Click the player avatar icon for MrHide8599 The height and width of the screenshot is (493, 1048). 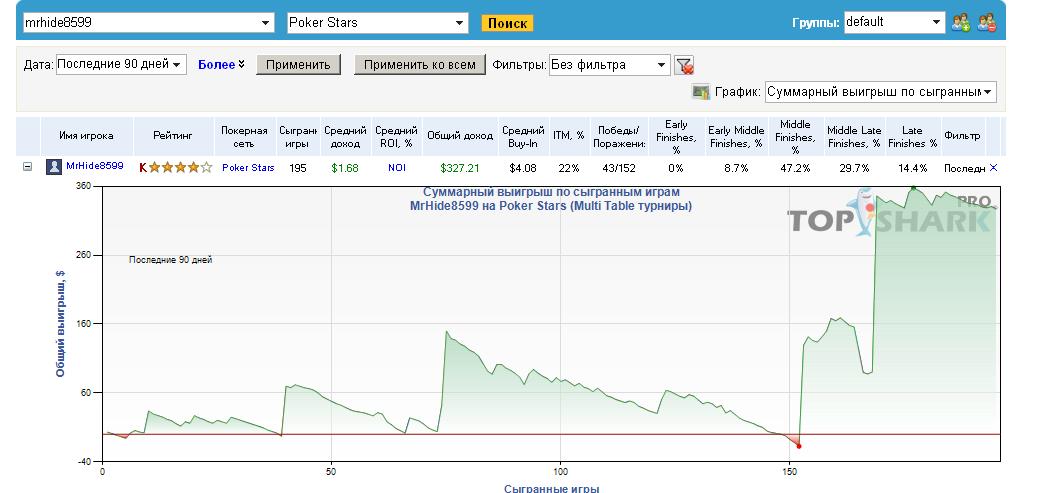(54, 167)
